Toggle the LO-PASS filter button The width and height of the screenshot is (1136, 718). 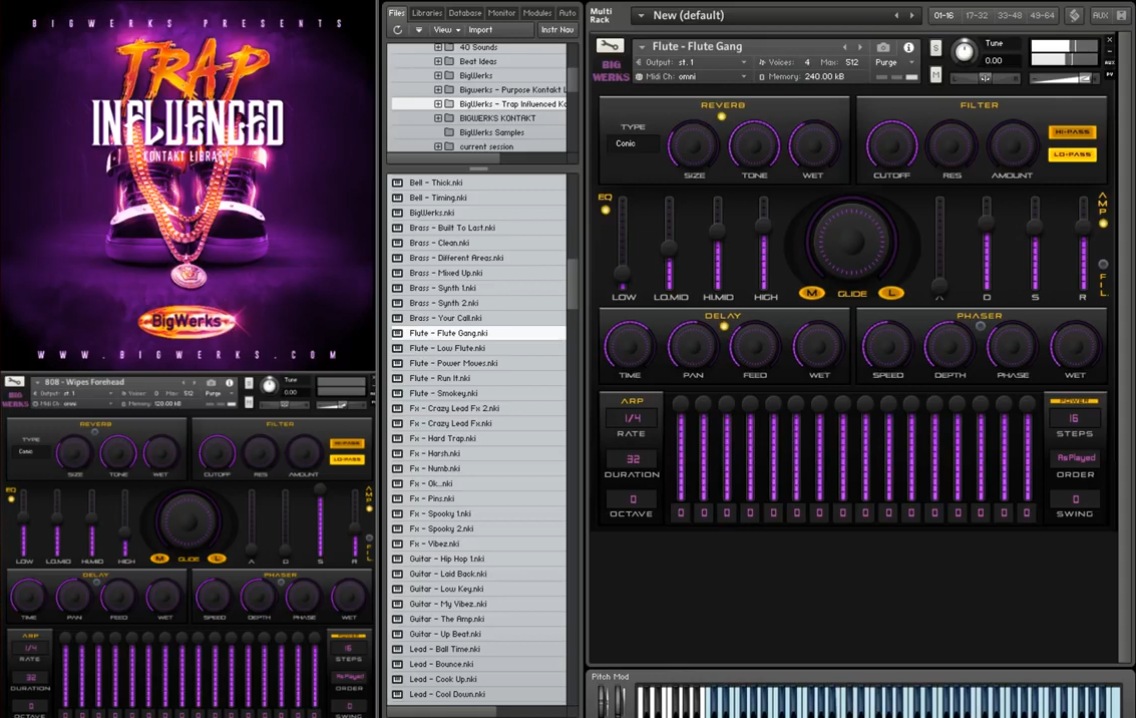[x=1072, y=154]
